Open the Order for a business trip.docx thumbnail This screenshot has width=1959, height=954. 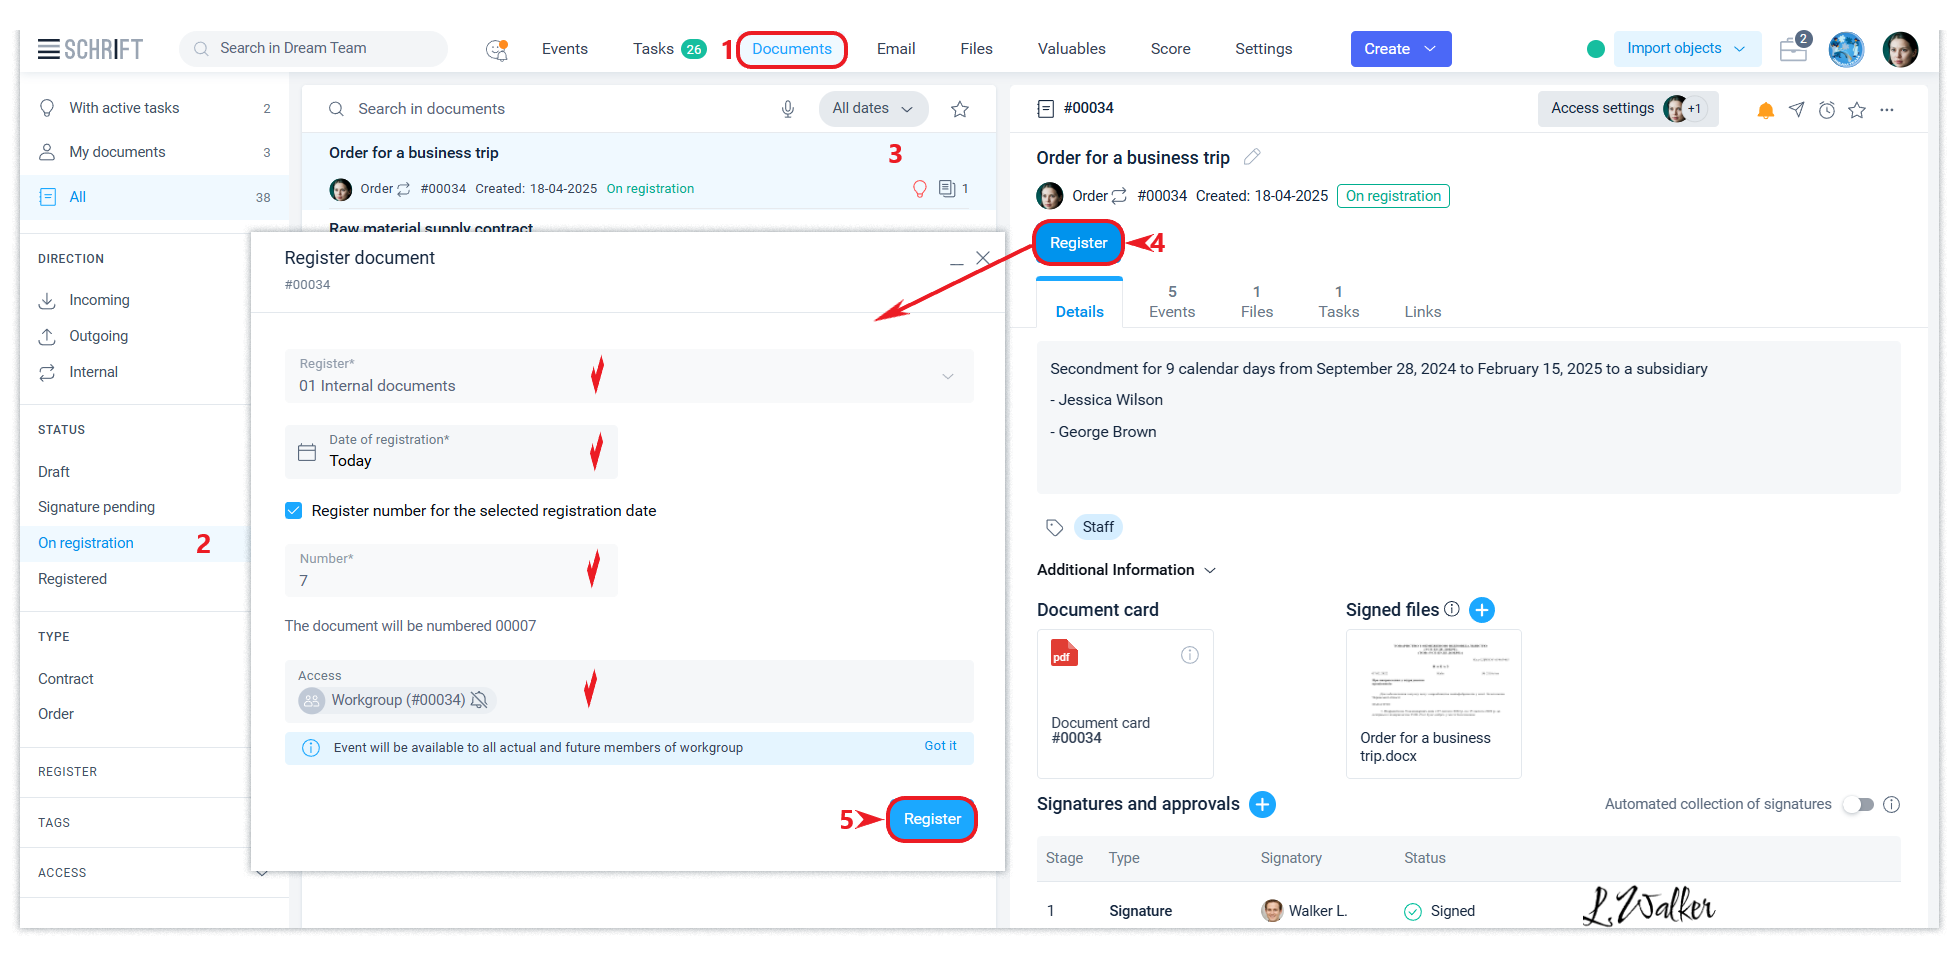1433,703
